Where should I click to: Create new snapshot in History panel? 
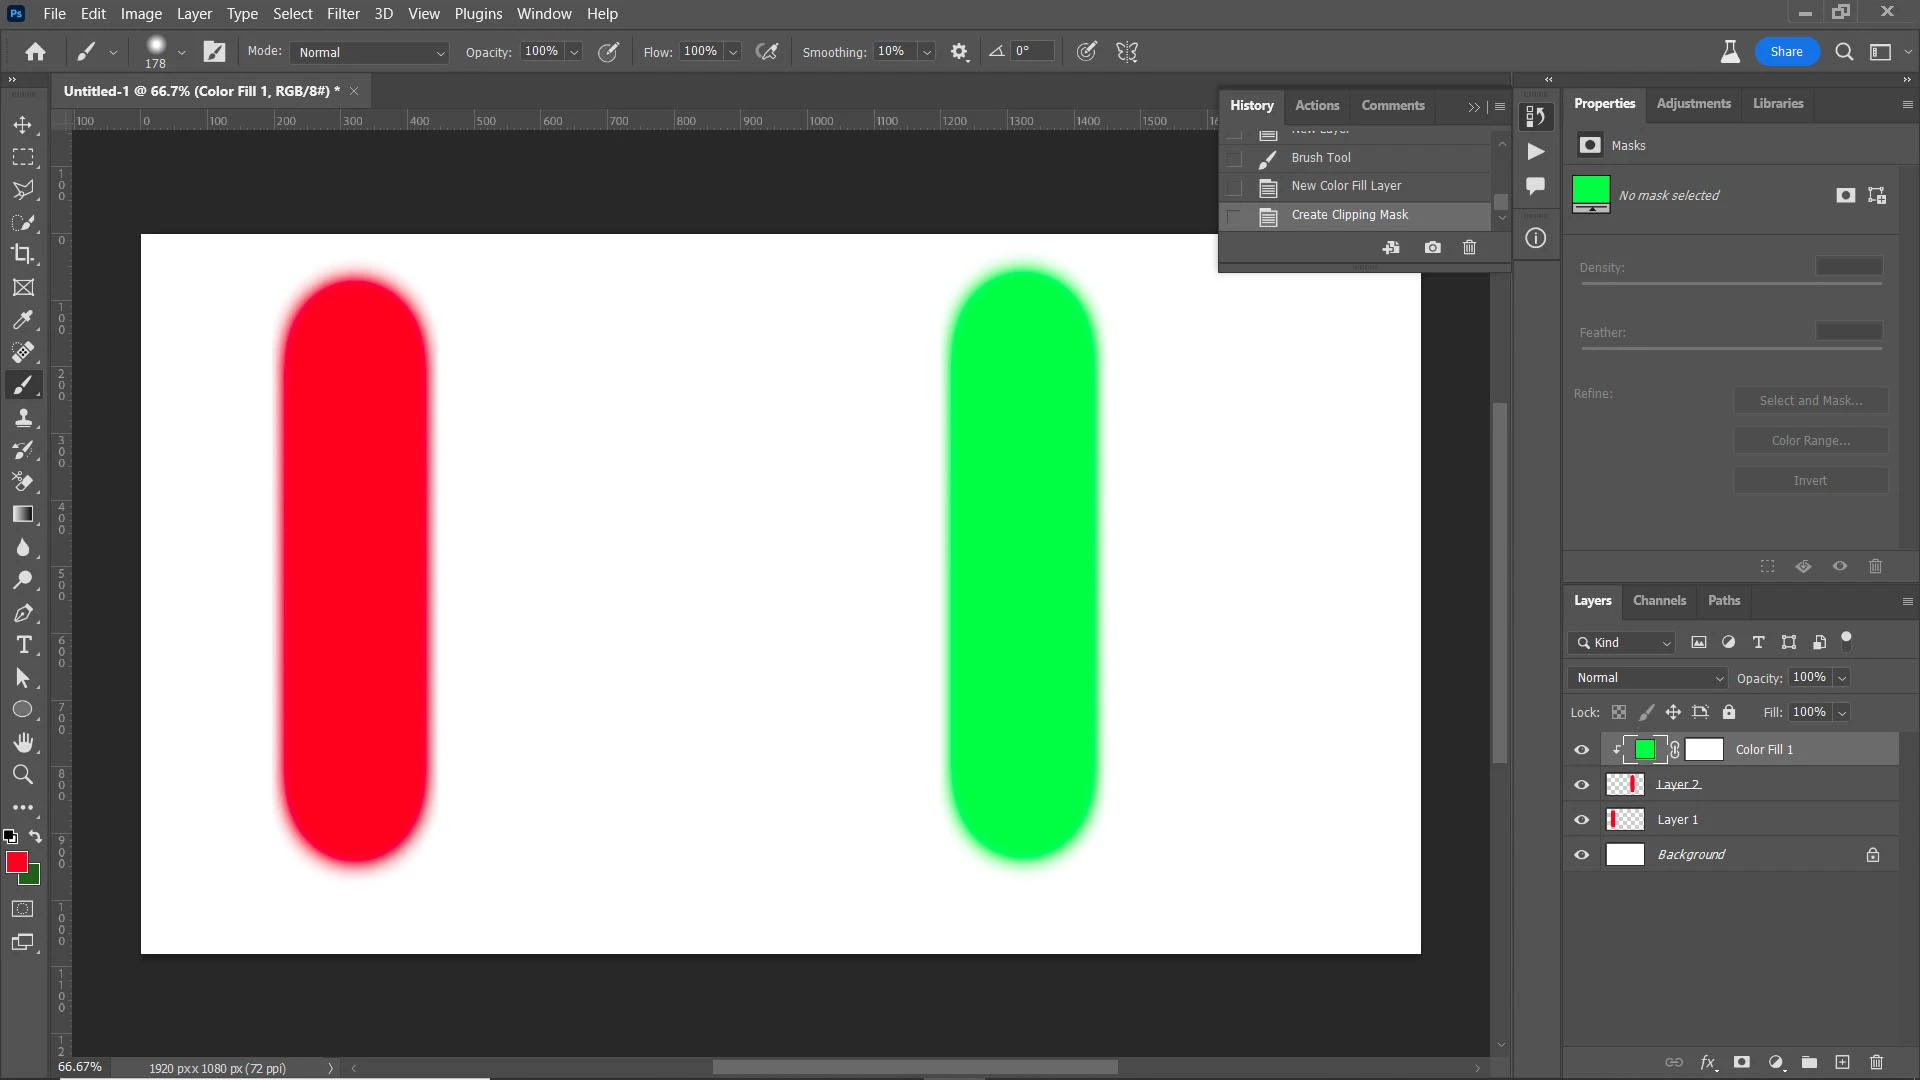[x=1432, y=247]
